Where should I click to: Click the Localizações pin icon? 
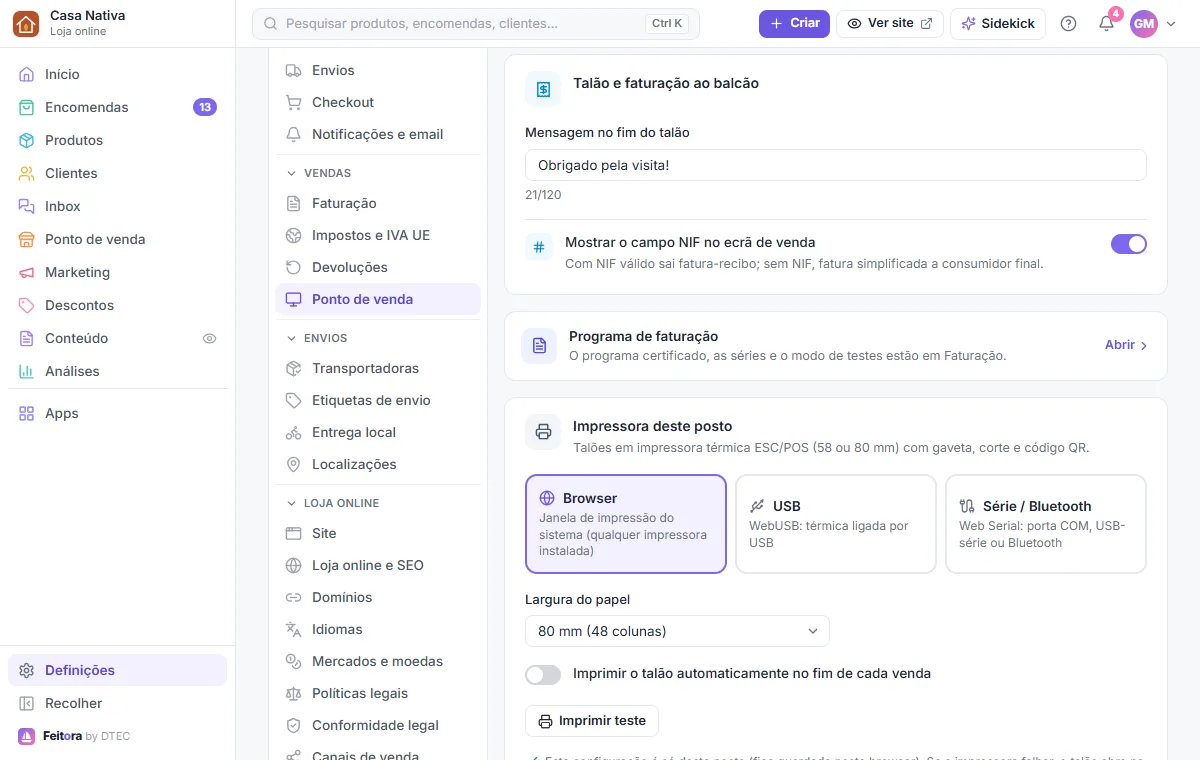(x=294, y=464)
